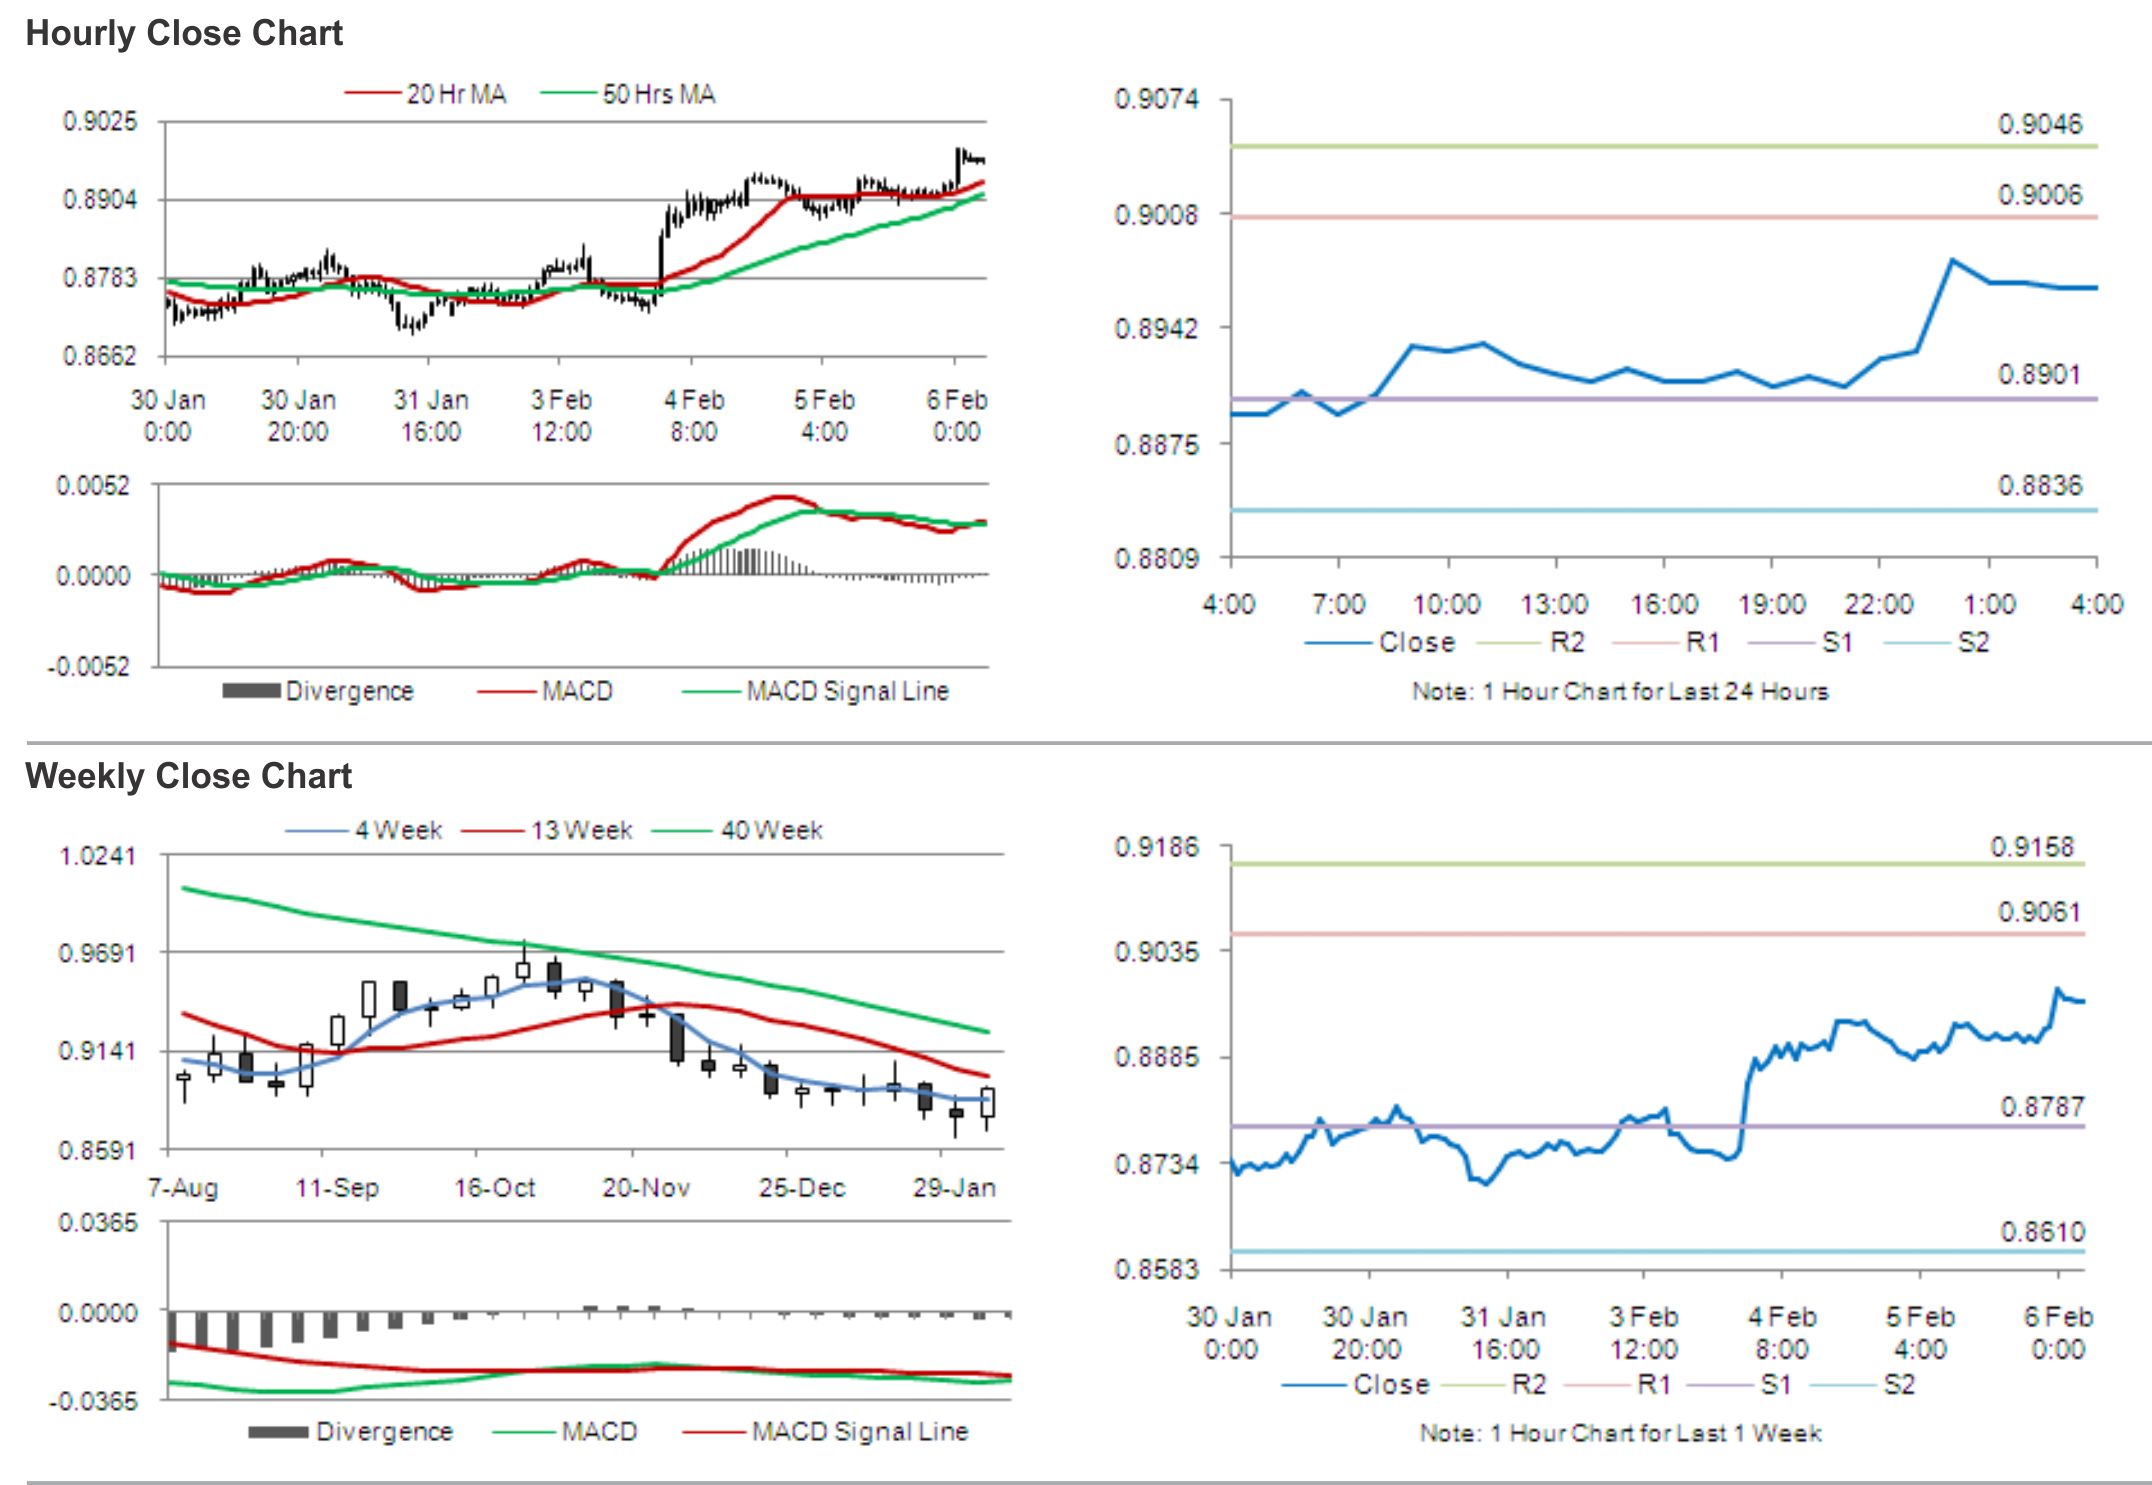Click the 0.9006 R1 level label

click(2040, 195)
